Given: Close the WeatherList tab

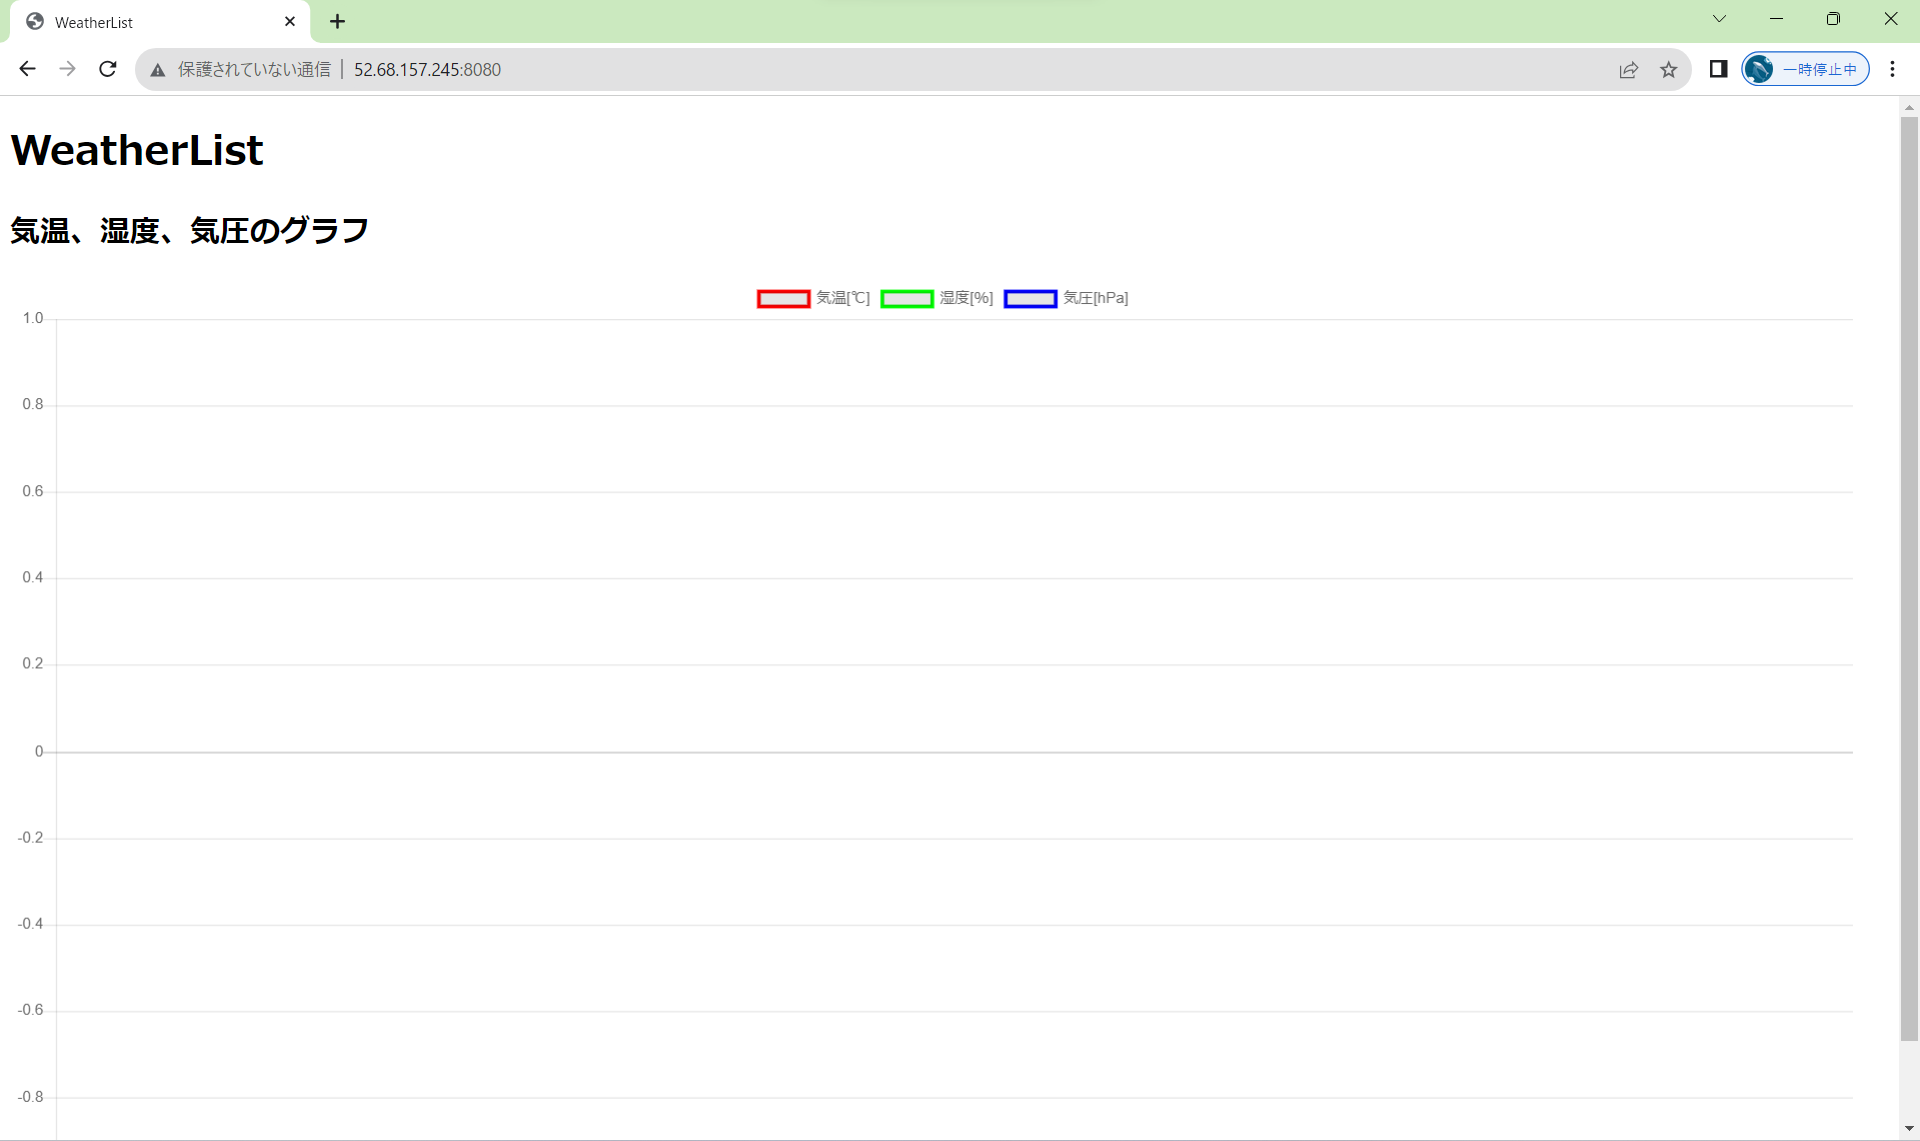Looking at the screenshot, I should tap(290, 21).
